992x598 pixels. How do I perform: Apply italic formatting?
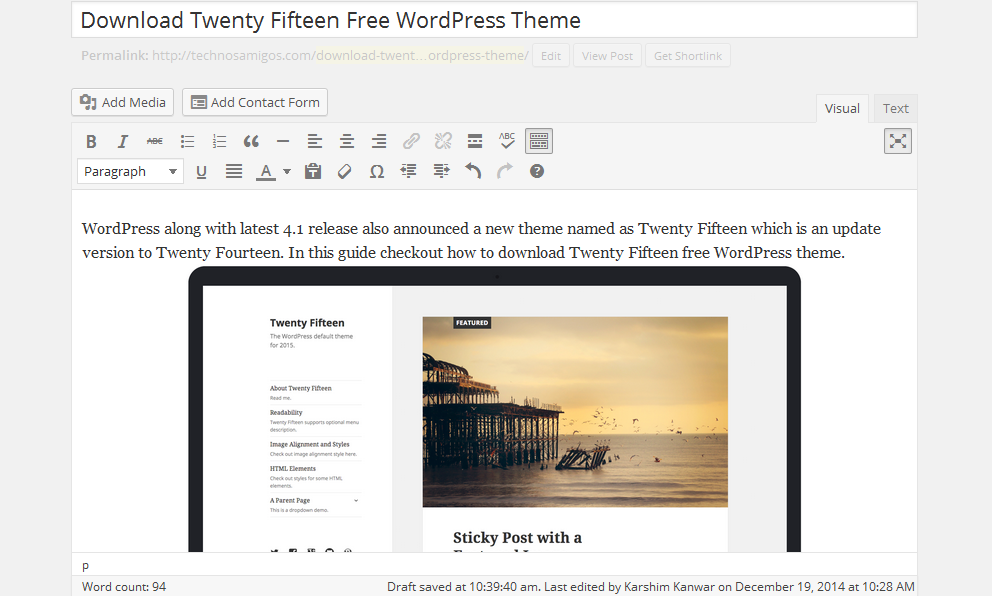[123, 142]
